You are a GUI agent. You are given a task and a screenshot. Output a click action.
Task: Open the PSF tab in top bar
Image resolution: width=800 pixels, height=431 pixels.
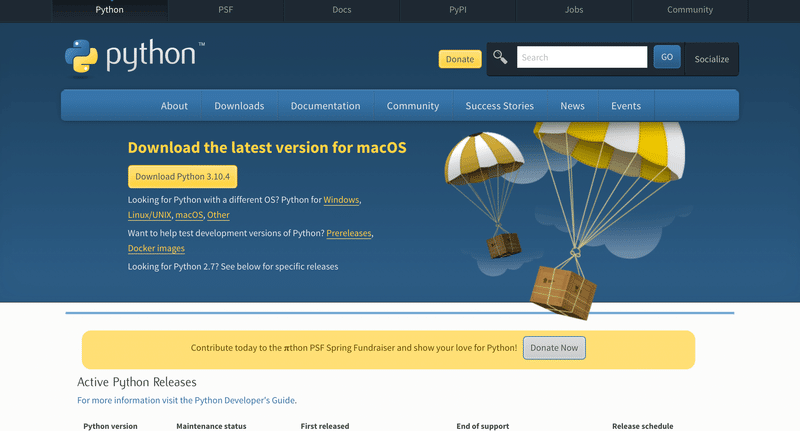click(226, 10)
